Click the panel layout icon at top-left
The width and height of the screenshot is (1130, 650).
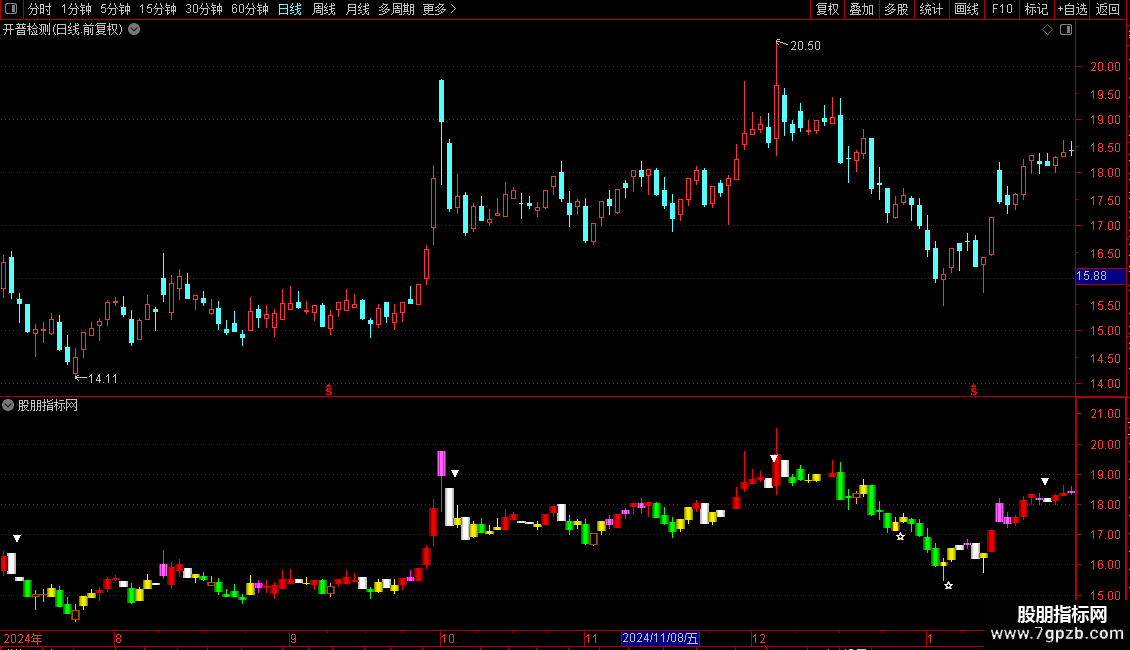click(11, 9)
